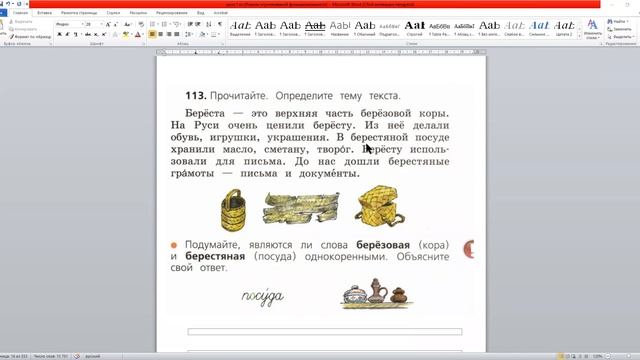The height and width of the screenshot is (360, 640).
Task: Redo the last action
Action: (x=19, y=4)
